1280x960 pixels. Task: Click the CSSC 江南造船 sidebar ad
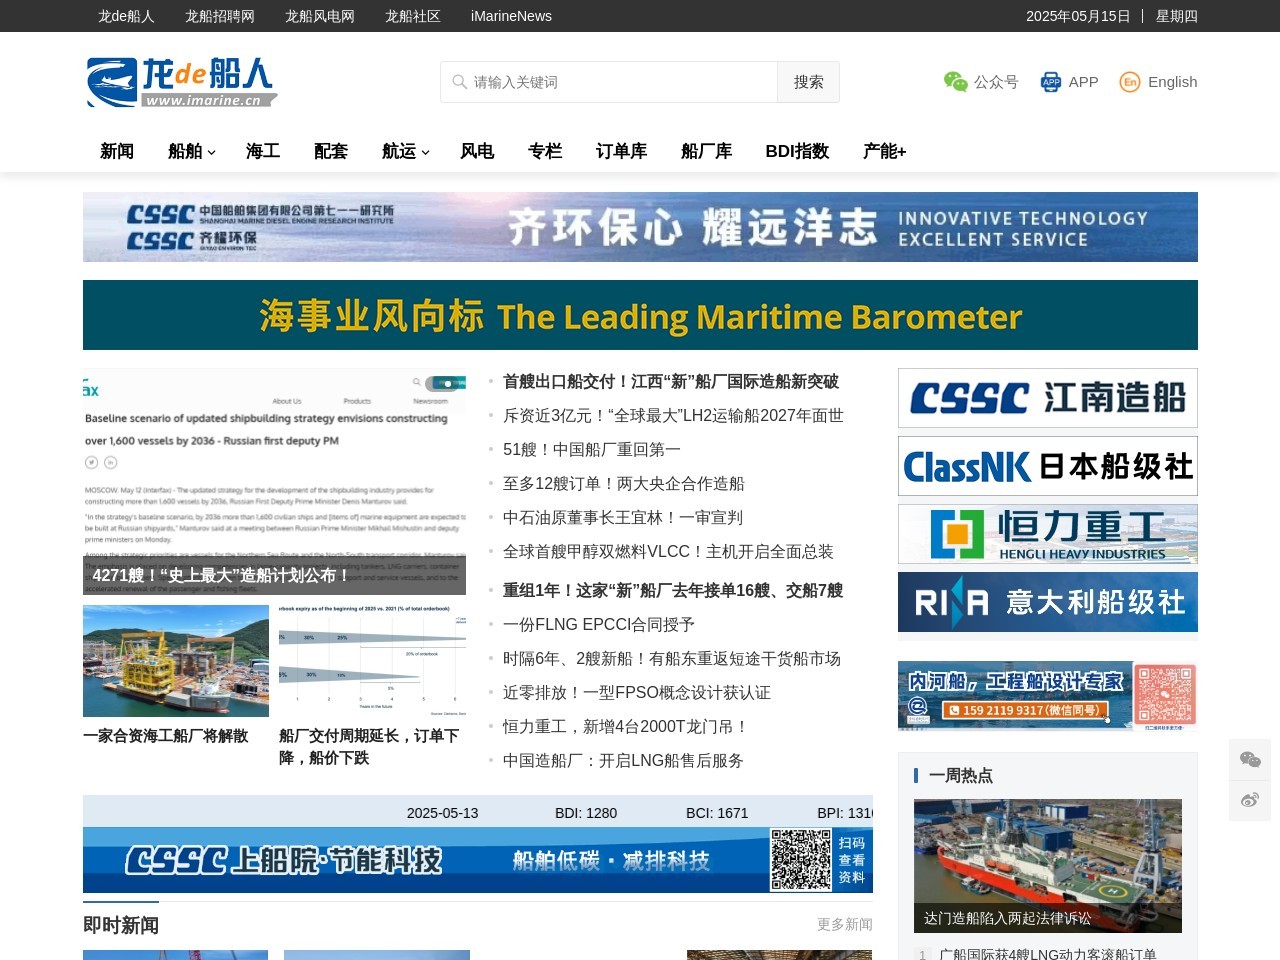1048,398
